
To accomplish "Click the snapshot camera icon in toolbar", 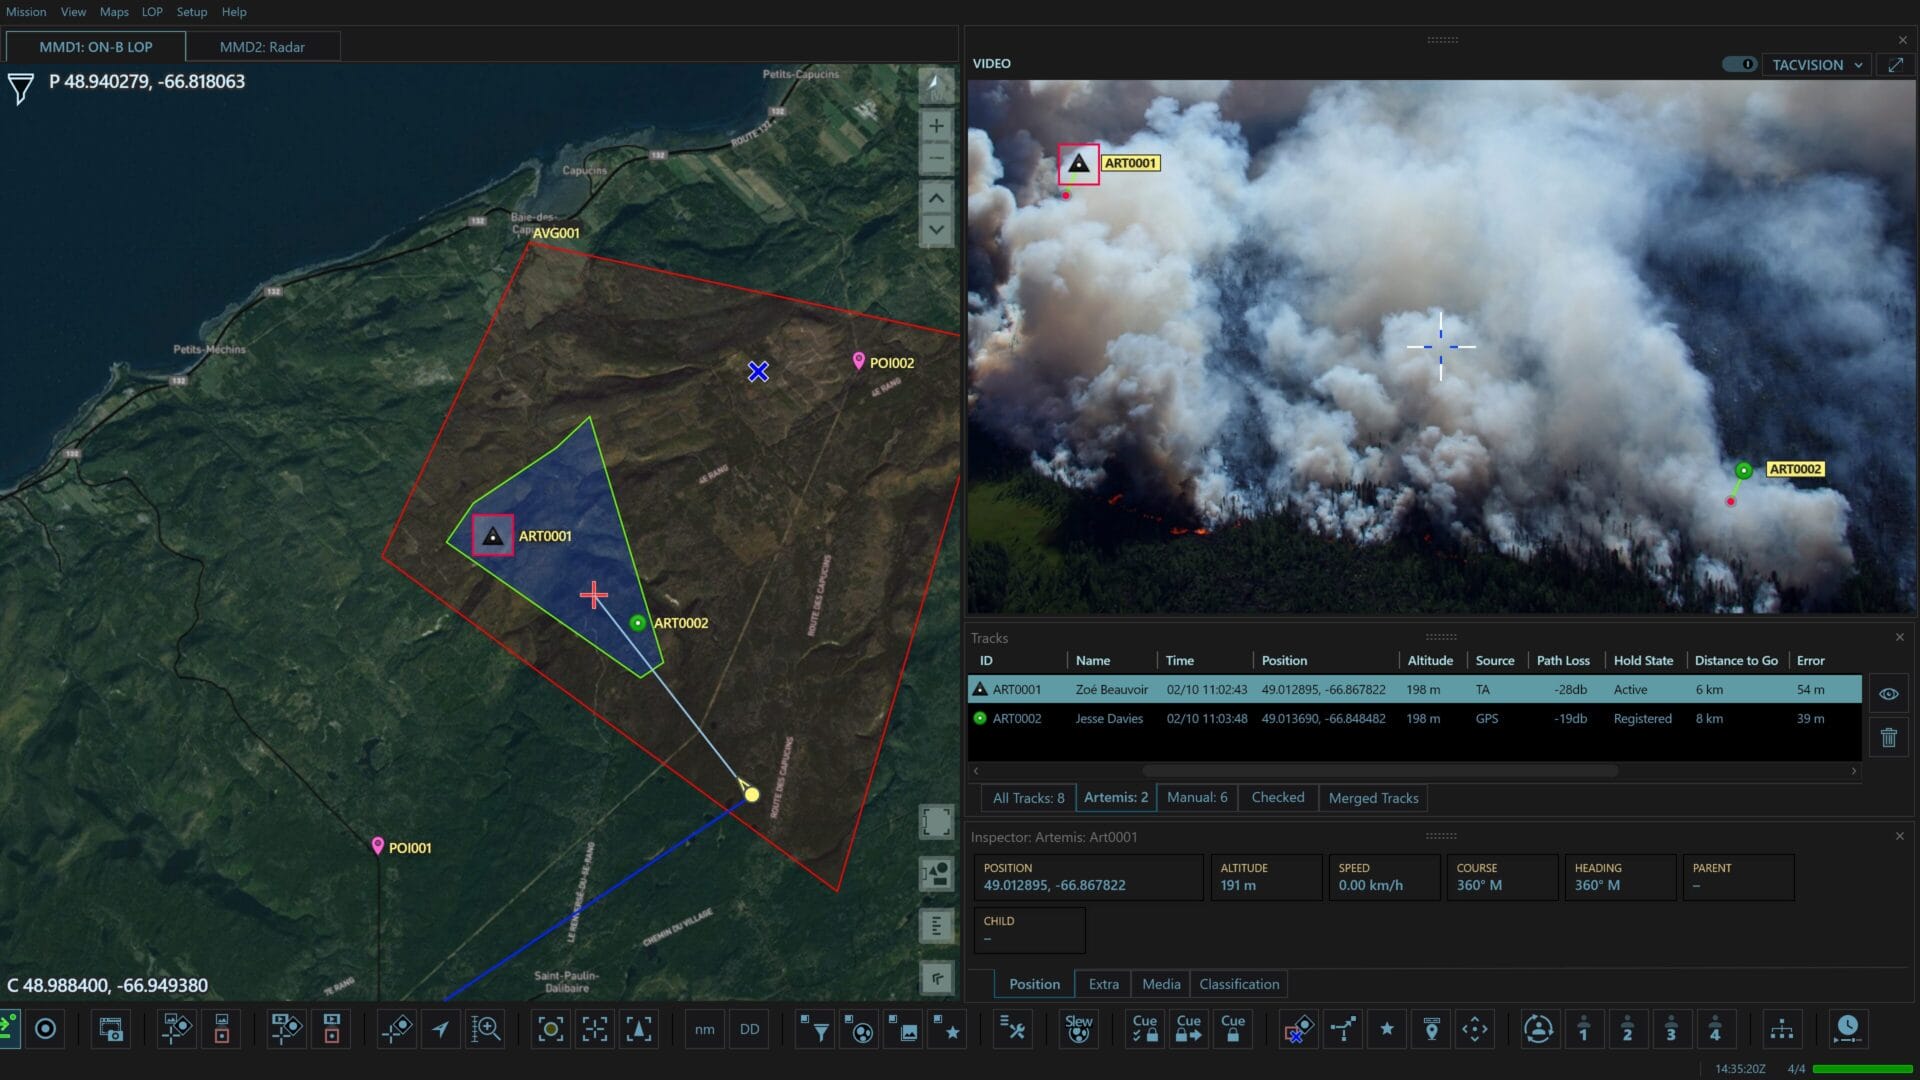I will point(111,1029).
